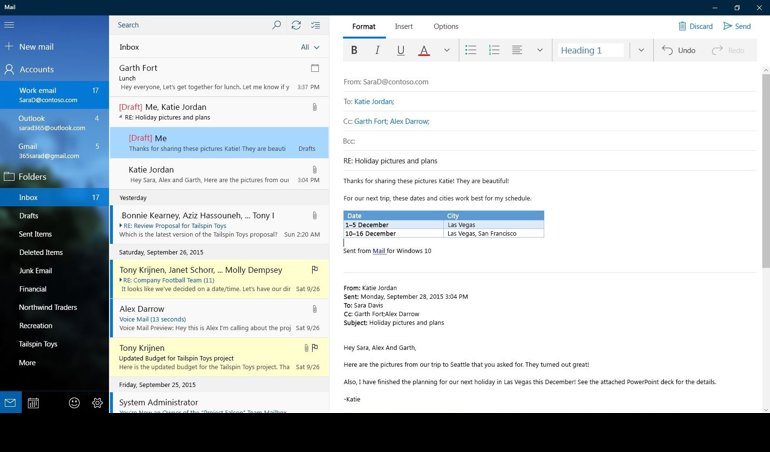Send the email
The width and height of the screenshot is (770, 452).
(x=737, y=26)
